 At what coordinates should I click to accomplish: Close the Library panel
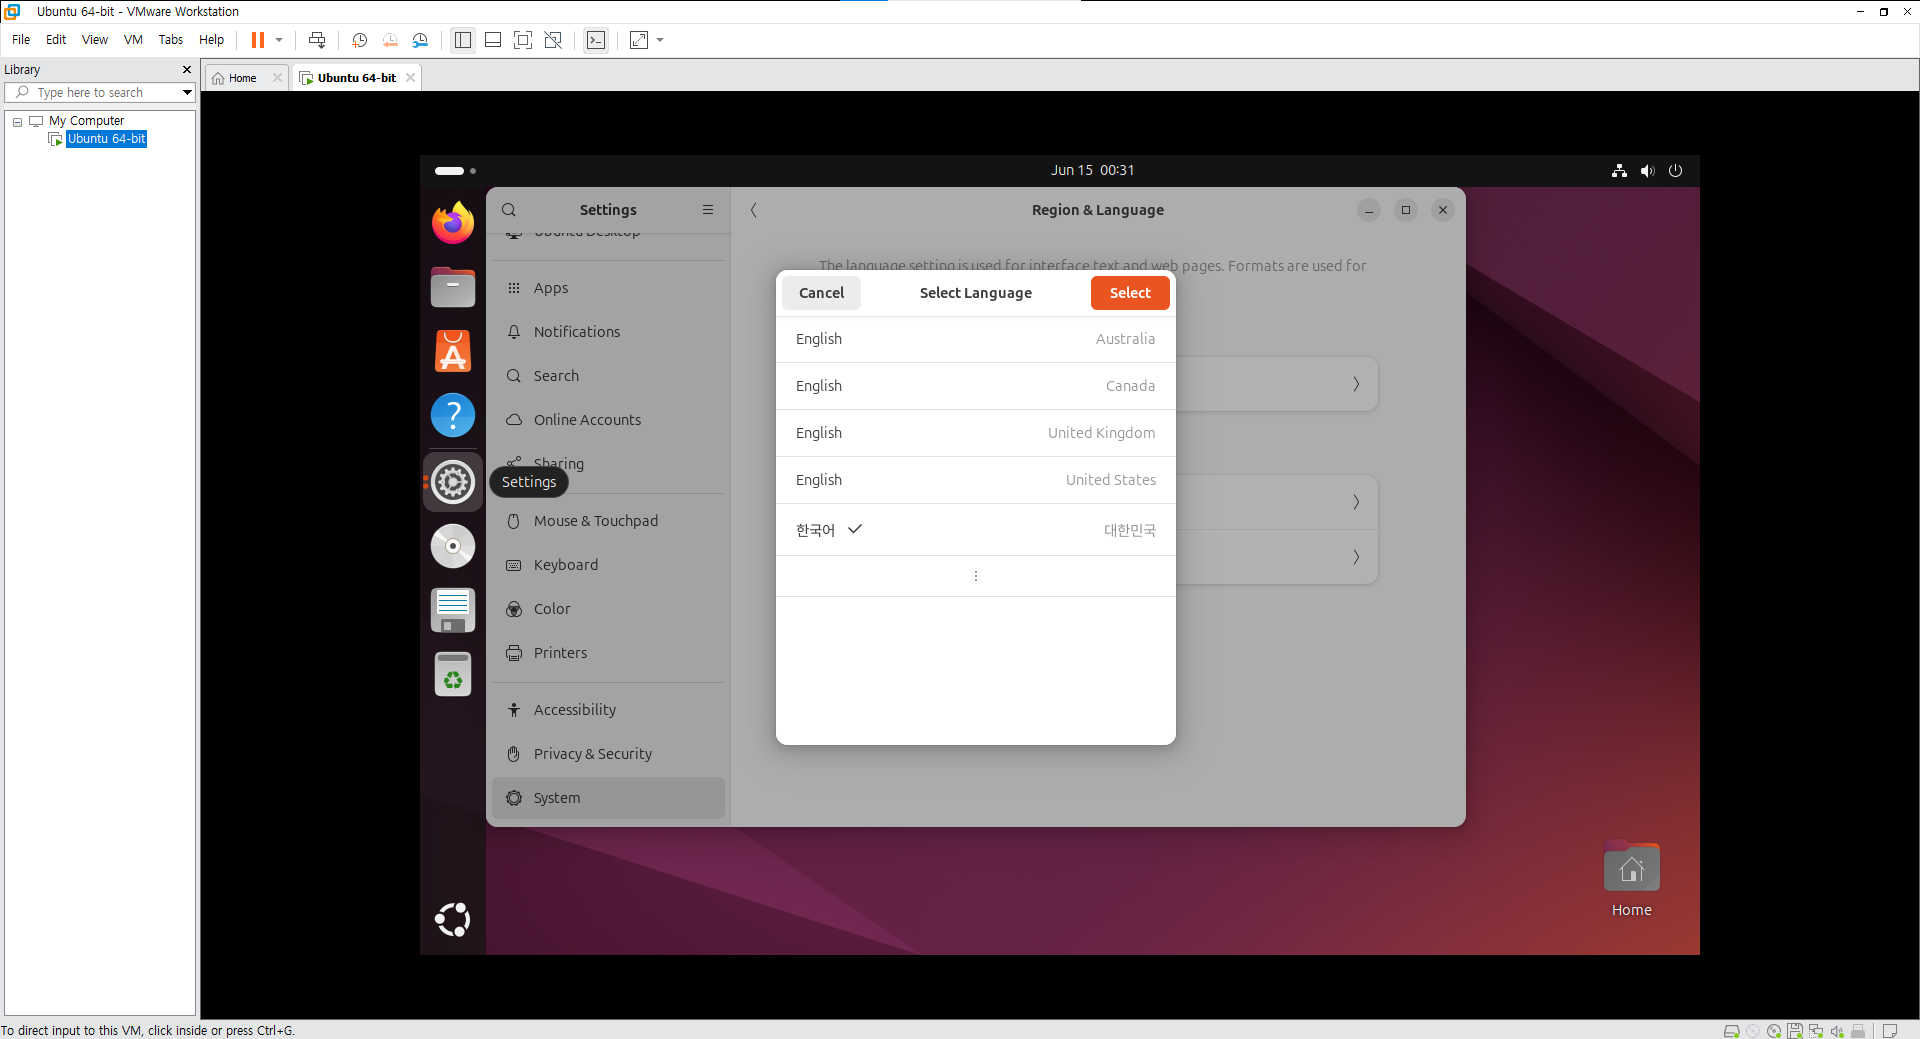pos(187,70)
